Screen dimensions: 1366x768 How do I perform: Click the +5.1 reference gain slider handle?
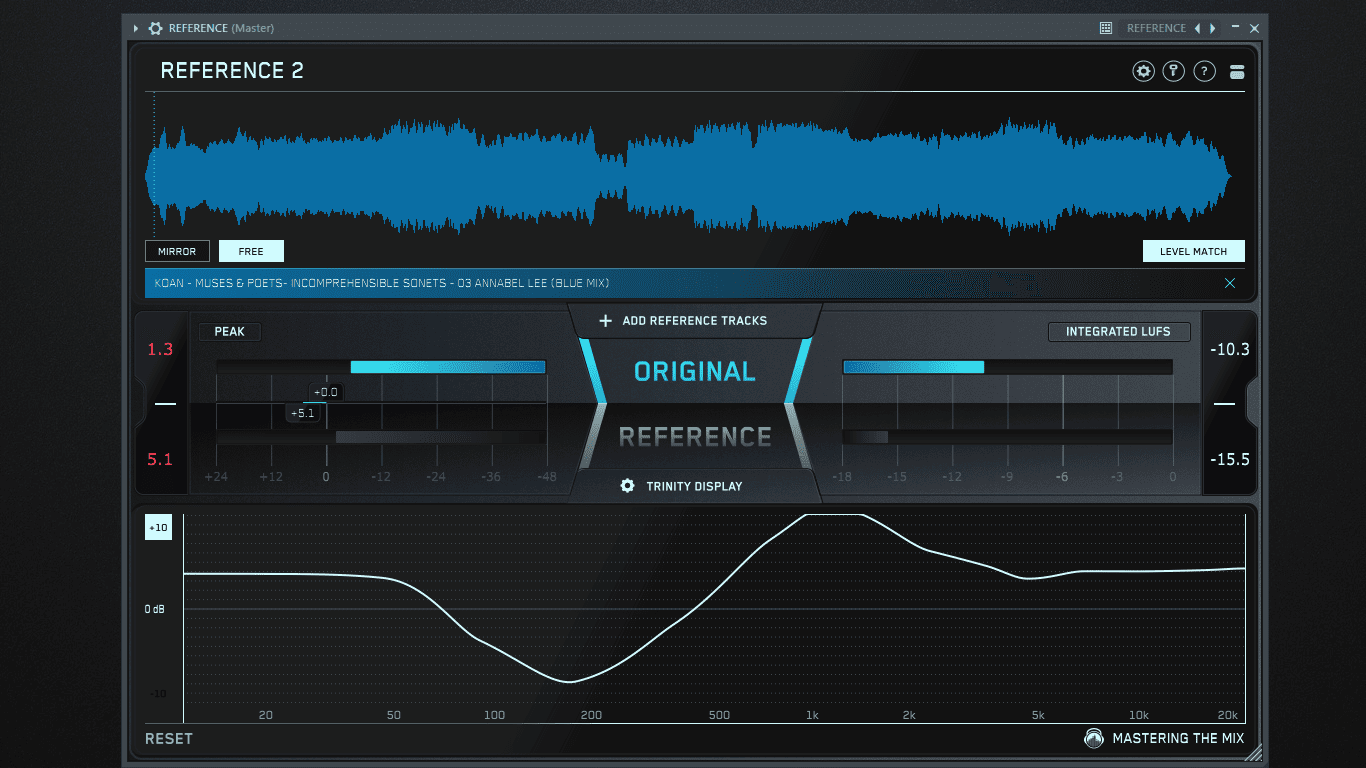point(302,413)
